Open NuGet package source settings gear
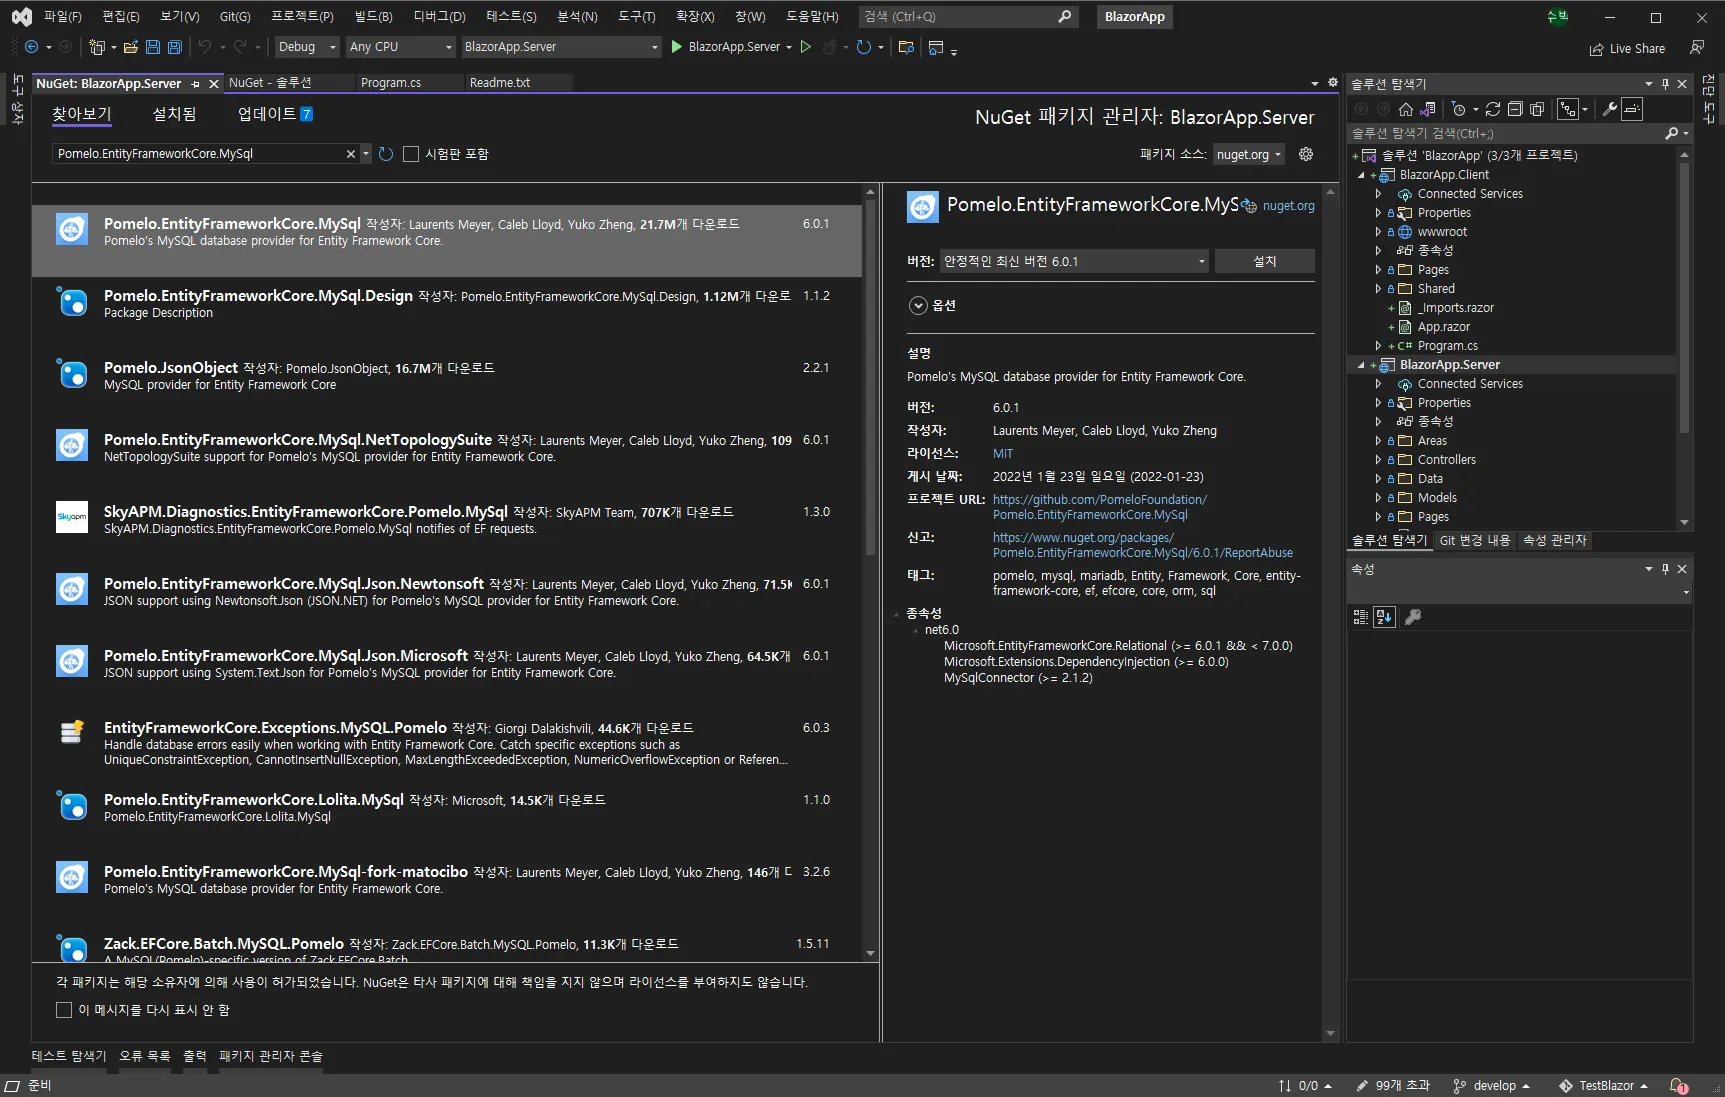Viewport: 1725px width, 1097px height. [1305, 154]
